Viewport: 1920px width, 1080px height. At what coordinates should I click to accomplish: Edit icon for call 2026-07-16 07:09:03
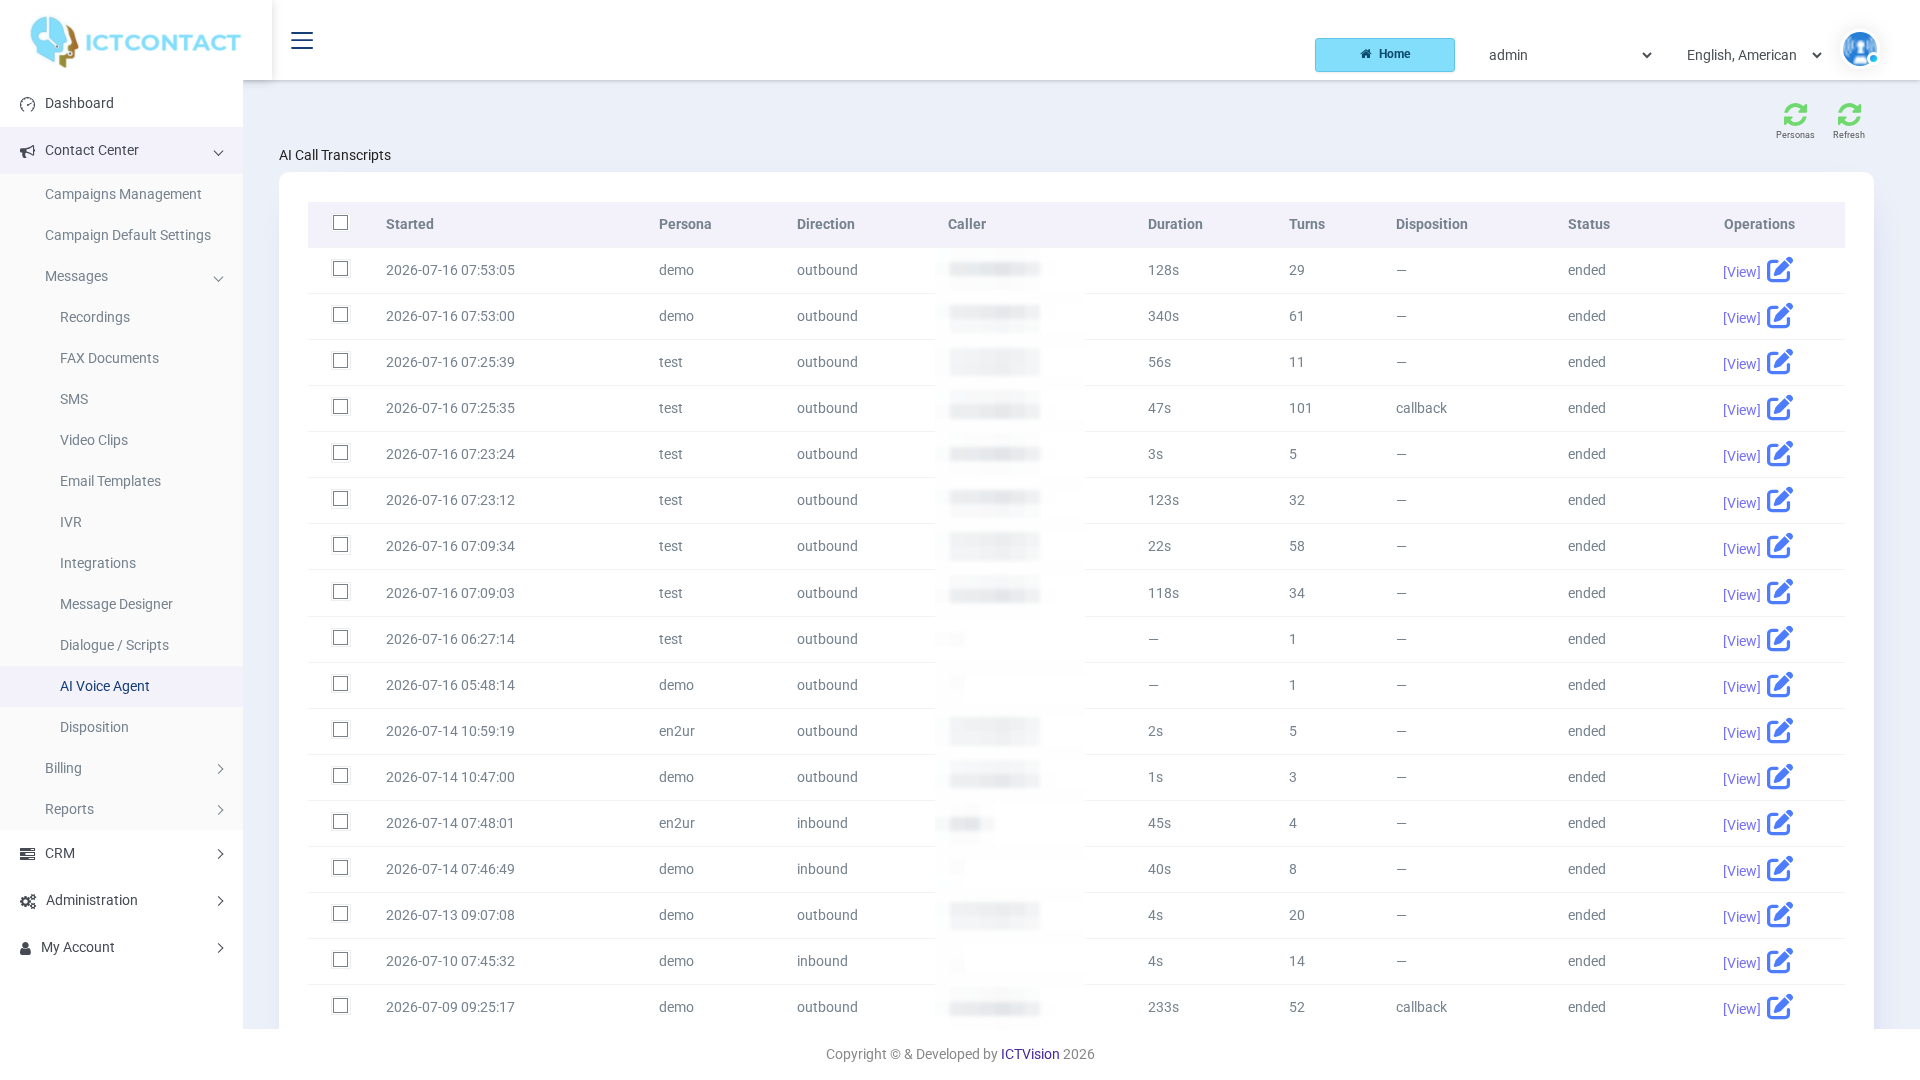(x=1780, y=592)
